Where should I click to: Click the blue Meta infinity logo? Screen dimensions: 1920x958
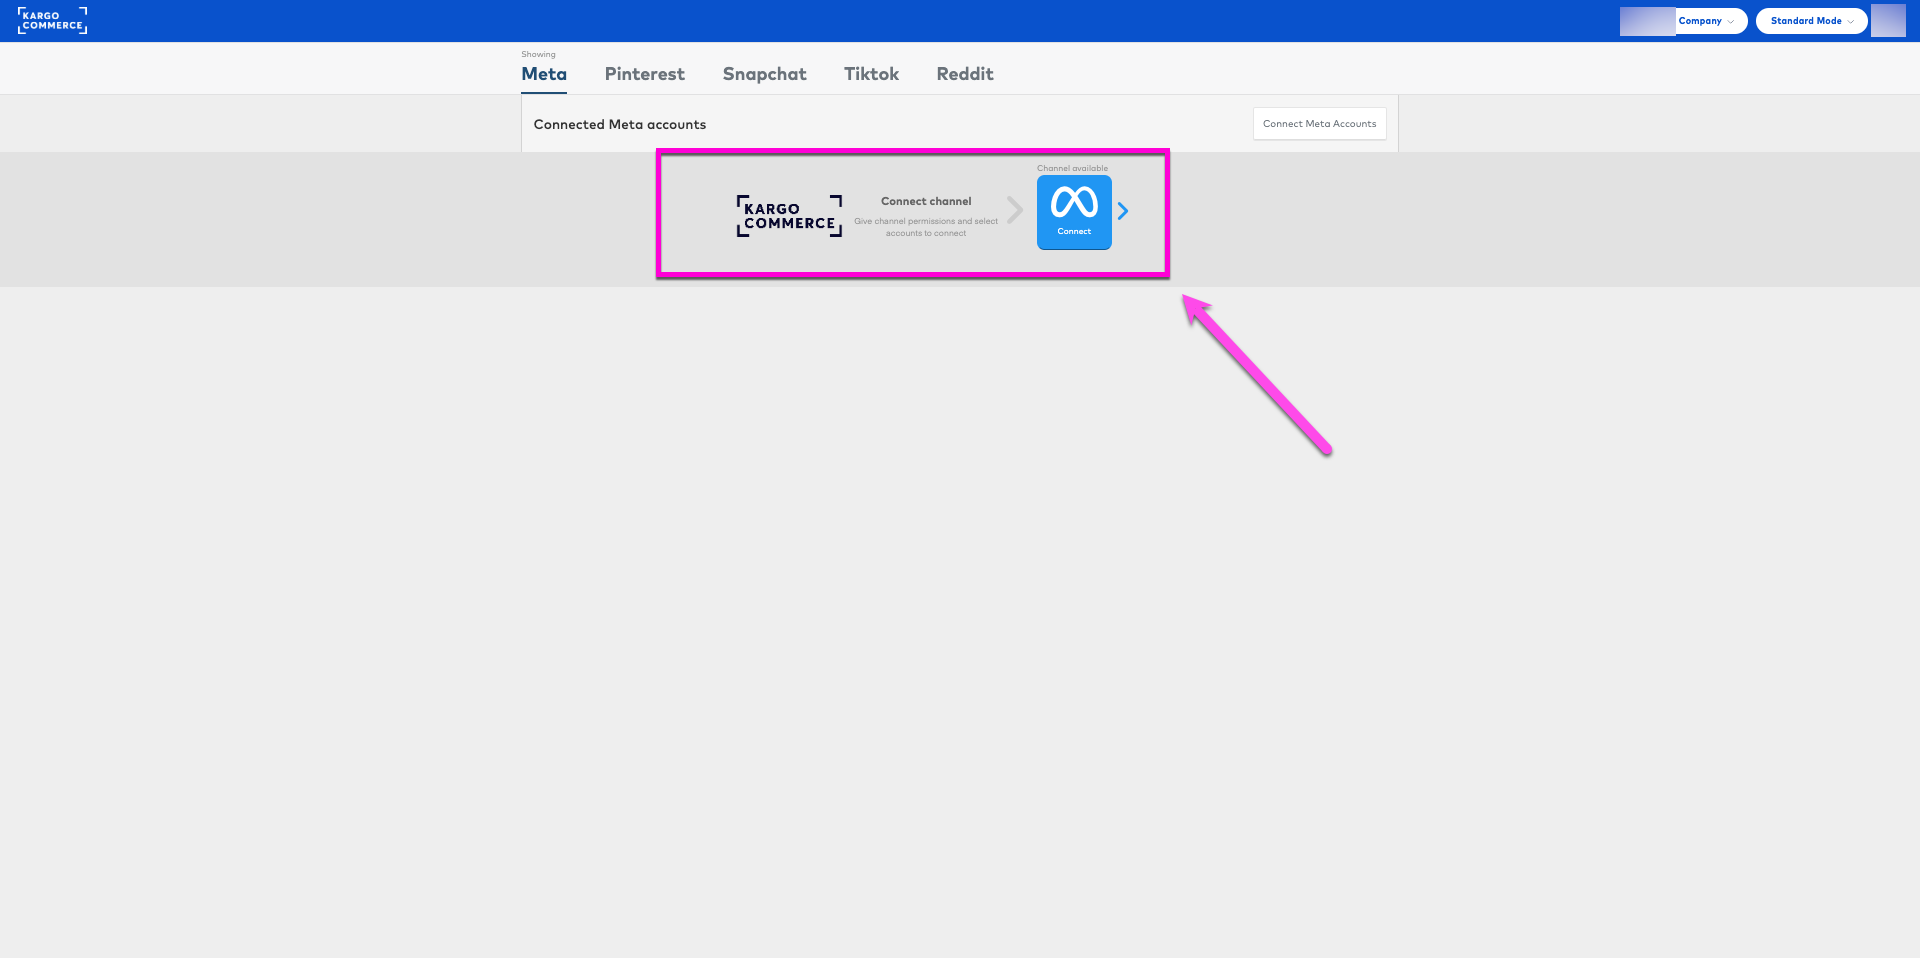pos(1073,203)
